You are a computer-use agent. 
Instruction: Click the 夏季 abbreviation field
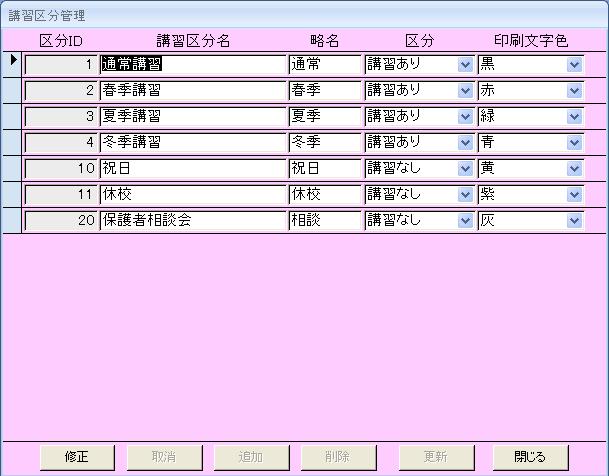tap(325, 116)
